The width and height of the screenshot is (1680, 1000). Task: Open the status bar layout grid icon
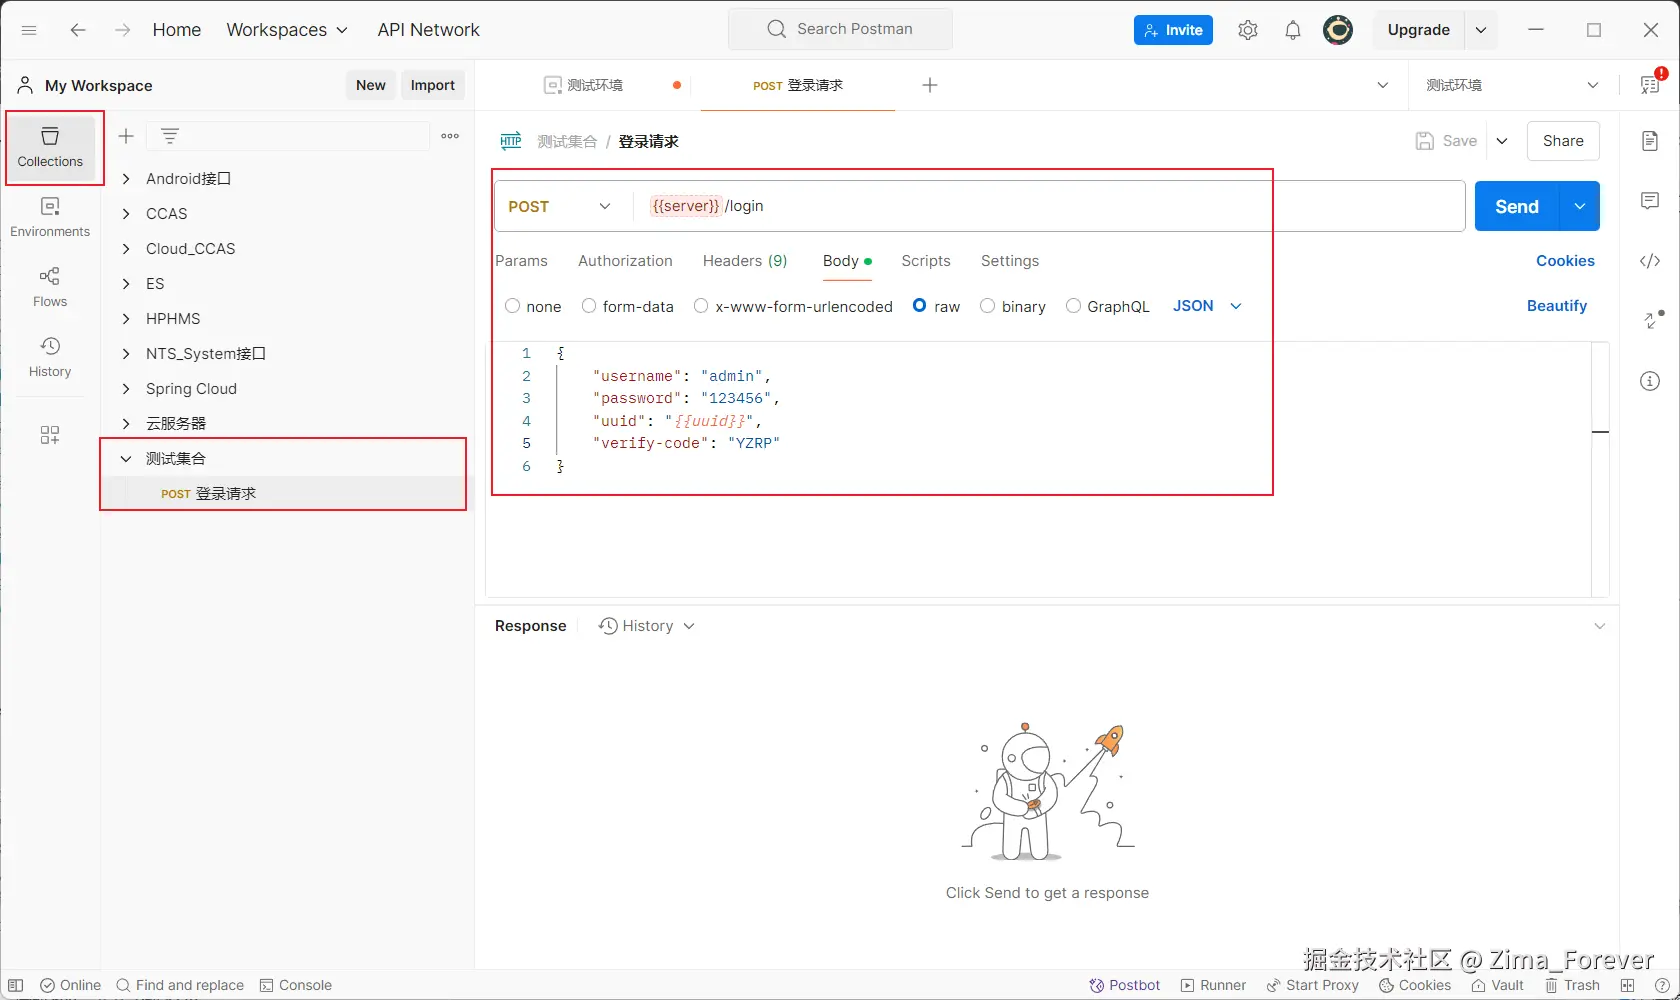[x=1628, y=985]
